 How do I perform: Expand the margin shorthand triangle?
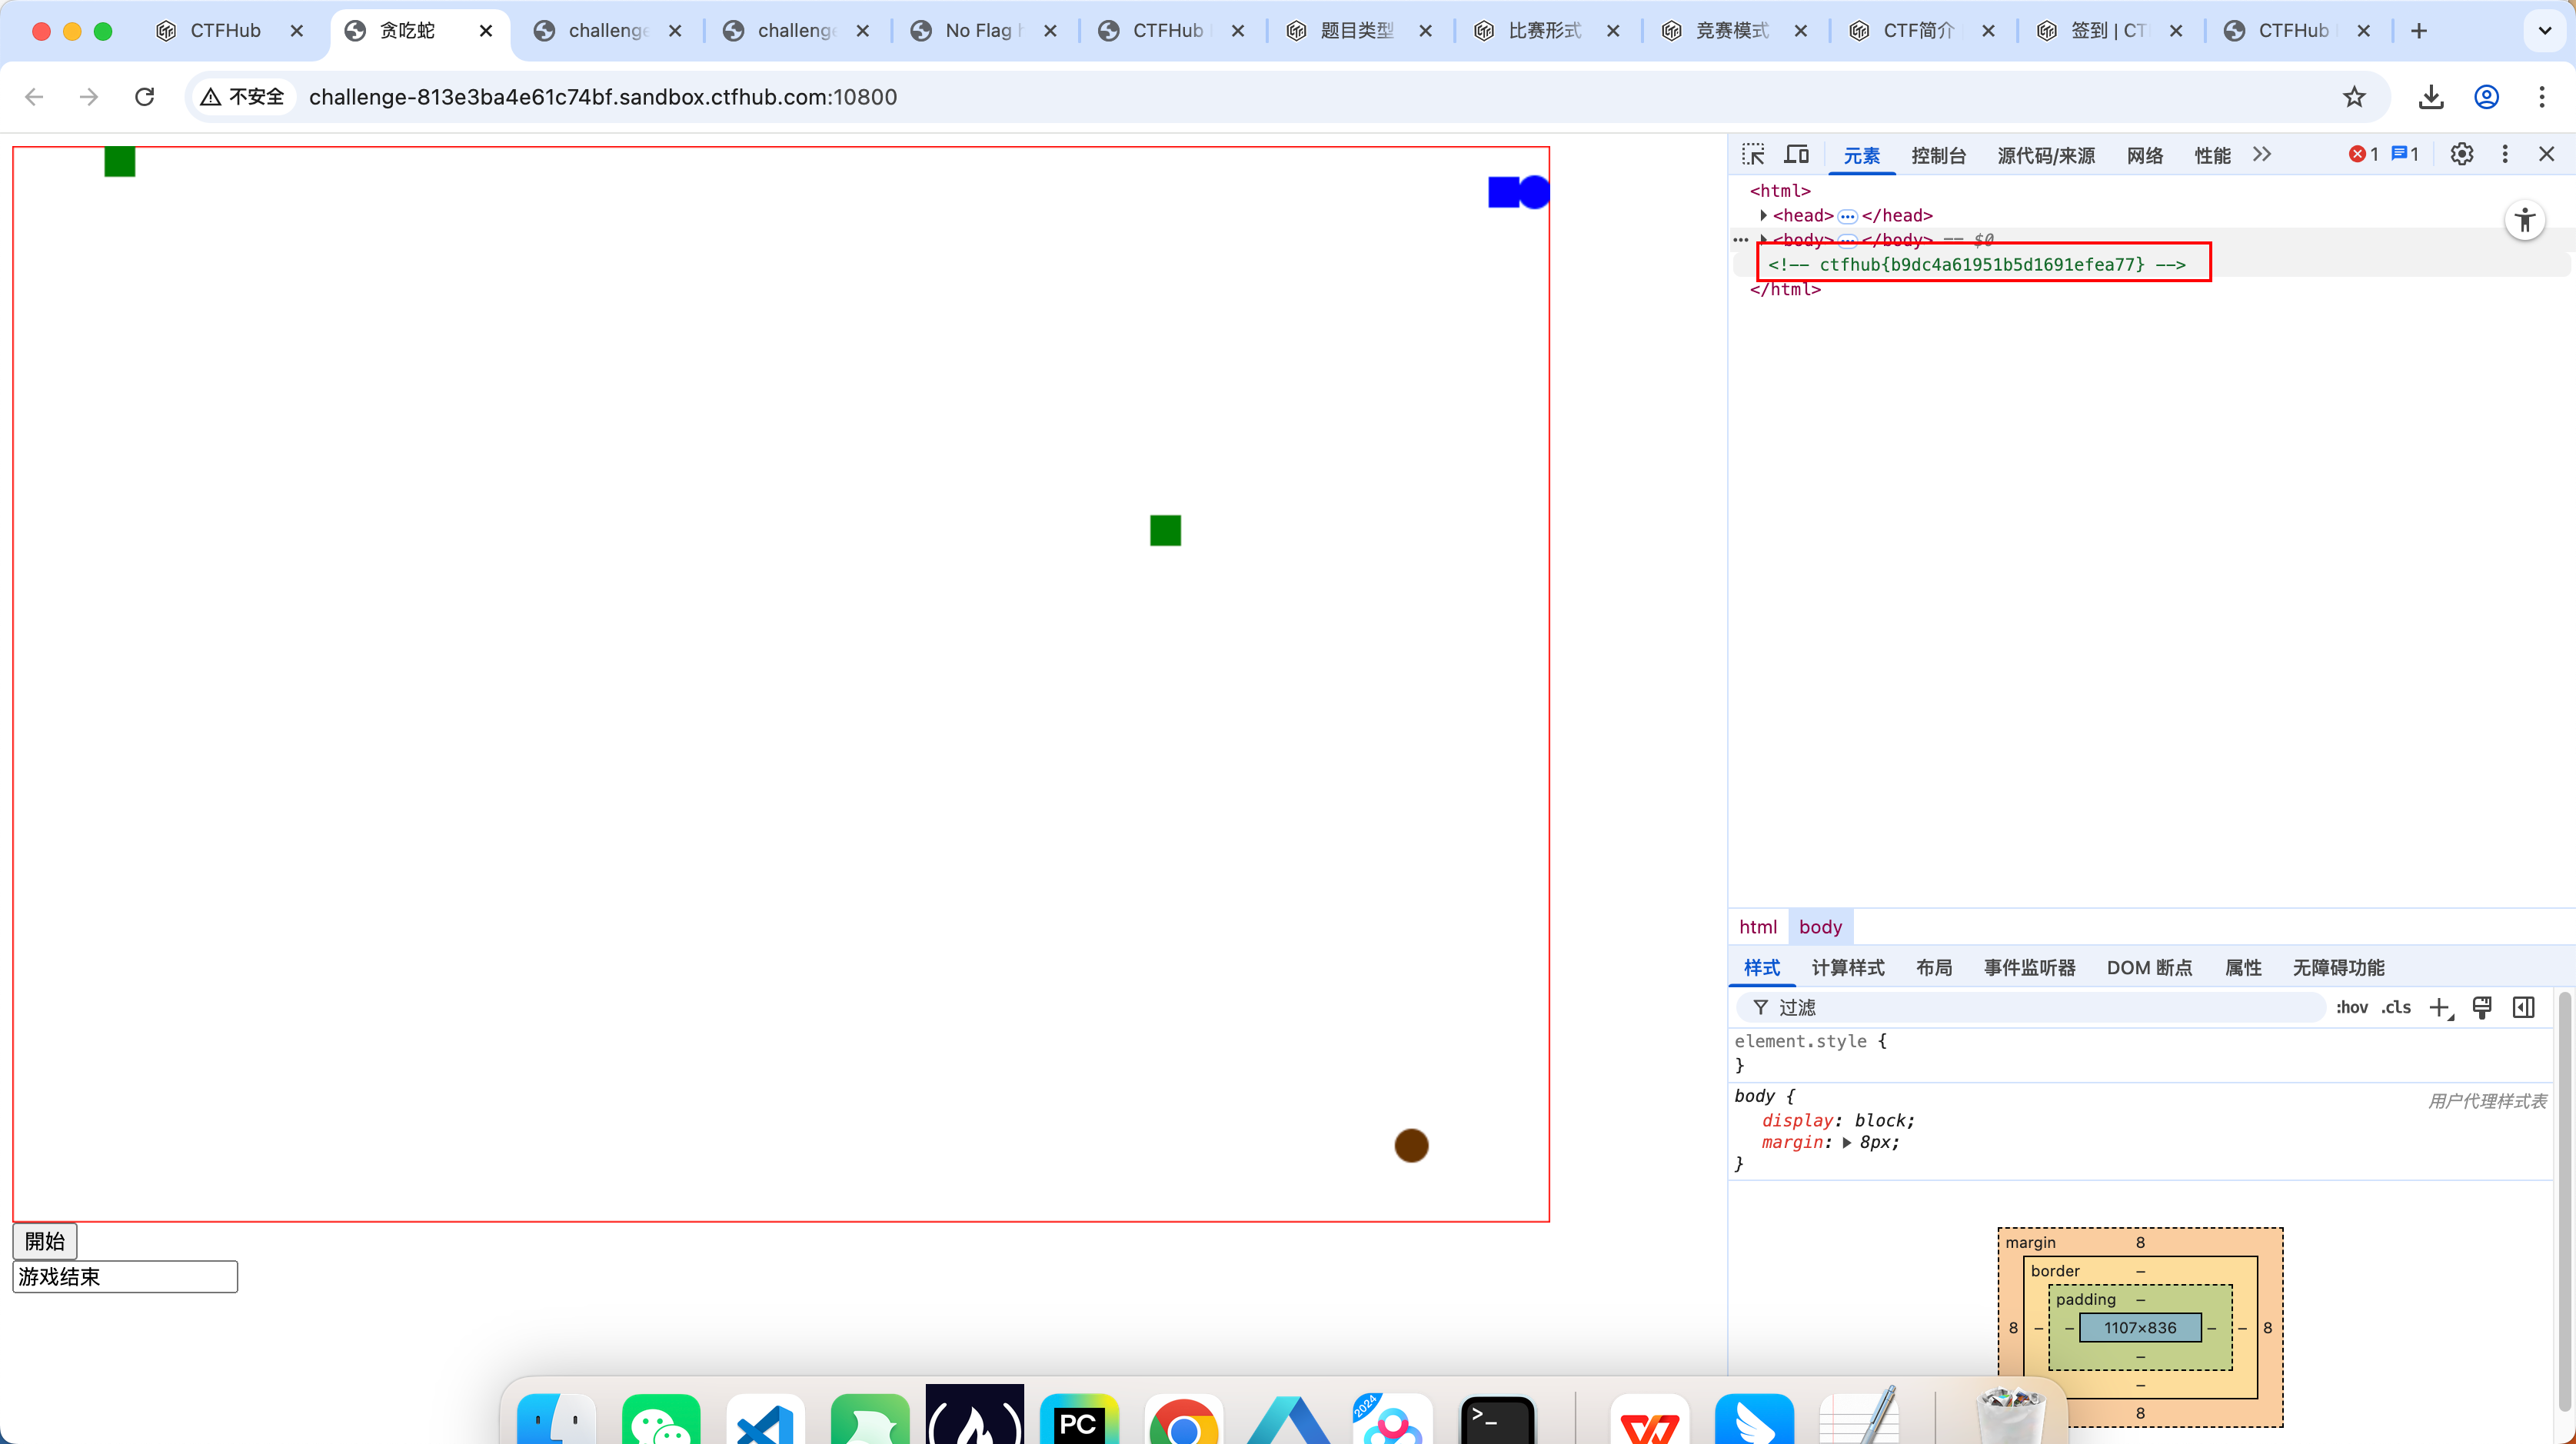point(1847,1142)
